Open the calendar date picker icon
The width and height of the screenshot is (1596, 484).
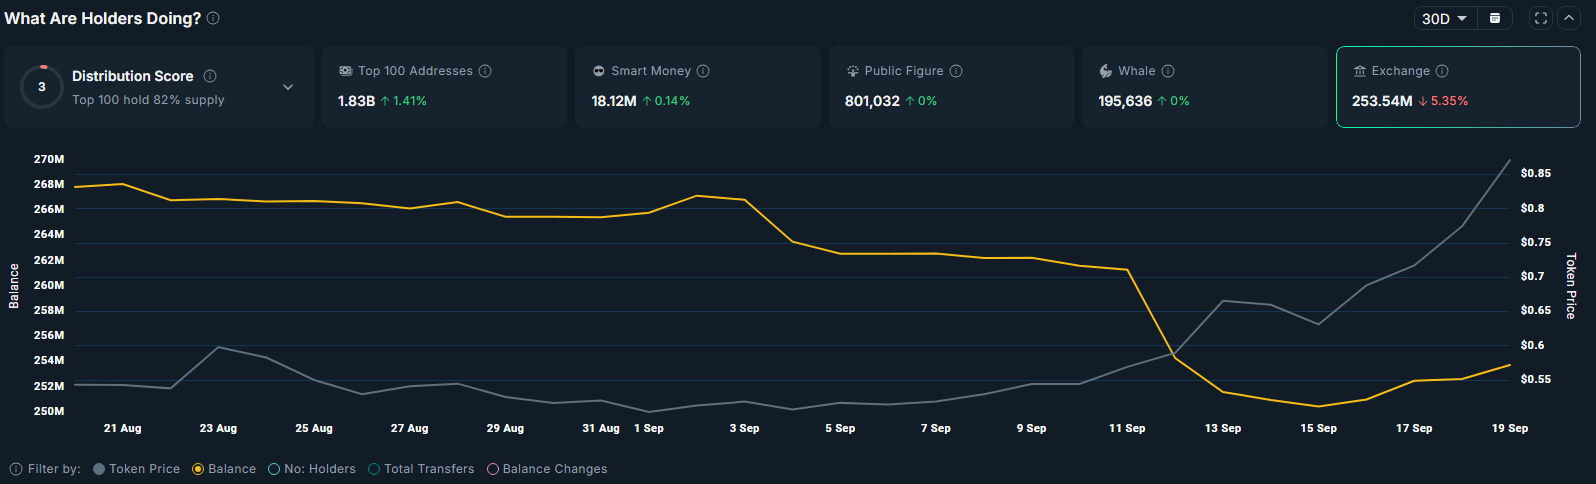(1495, 18)
